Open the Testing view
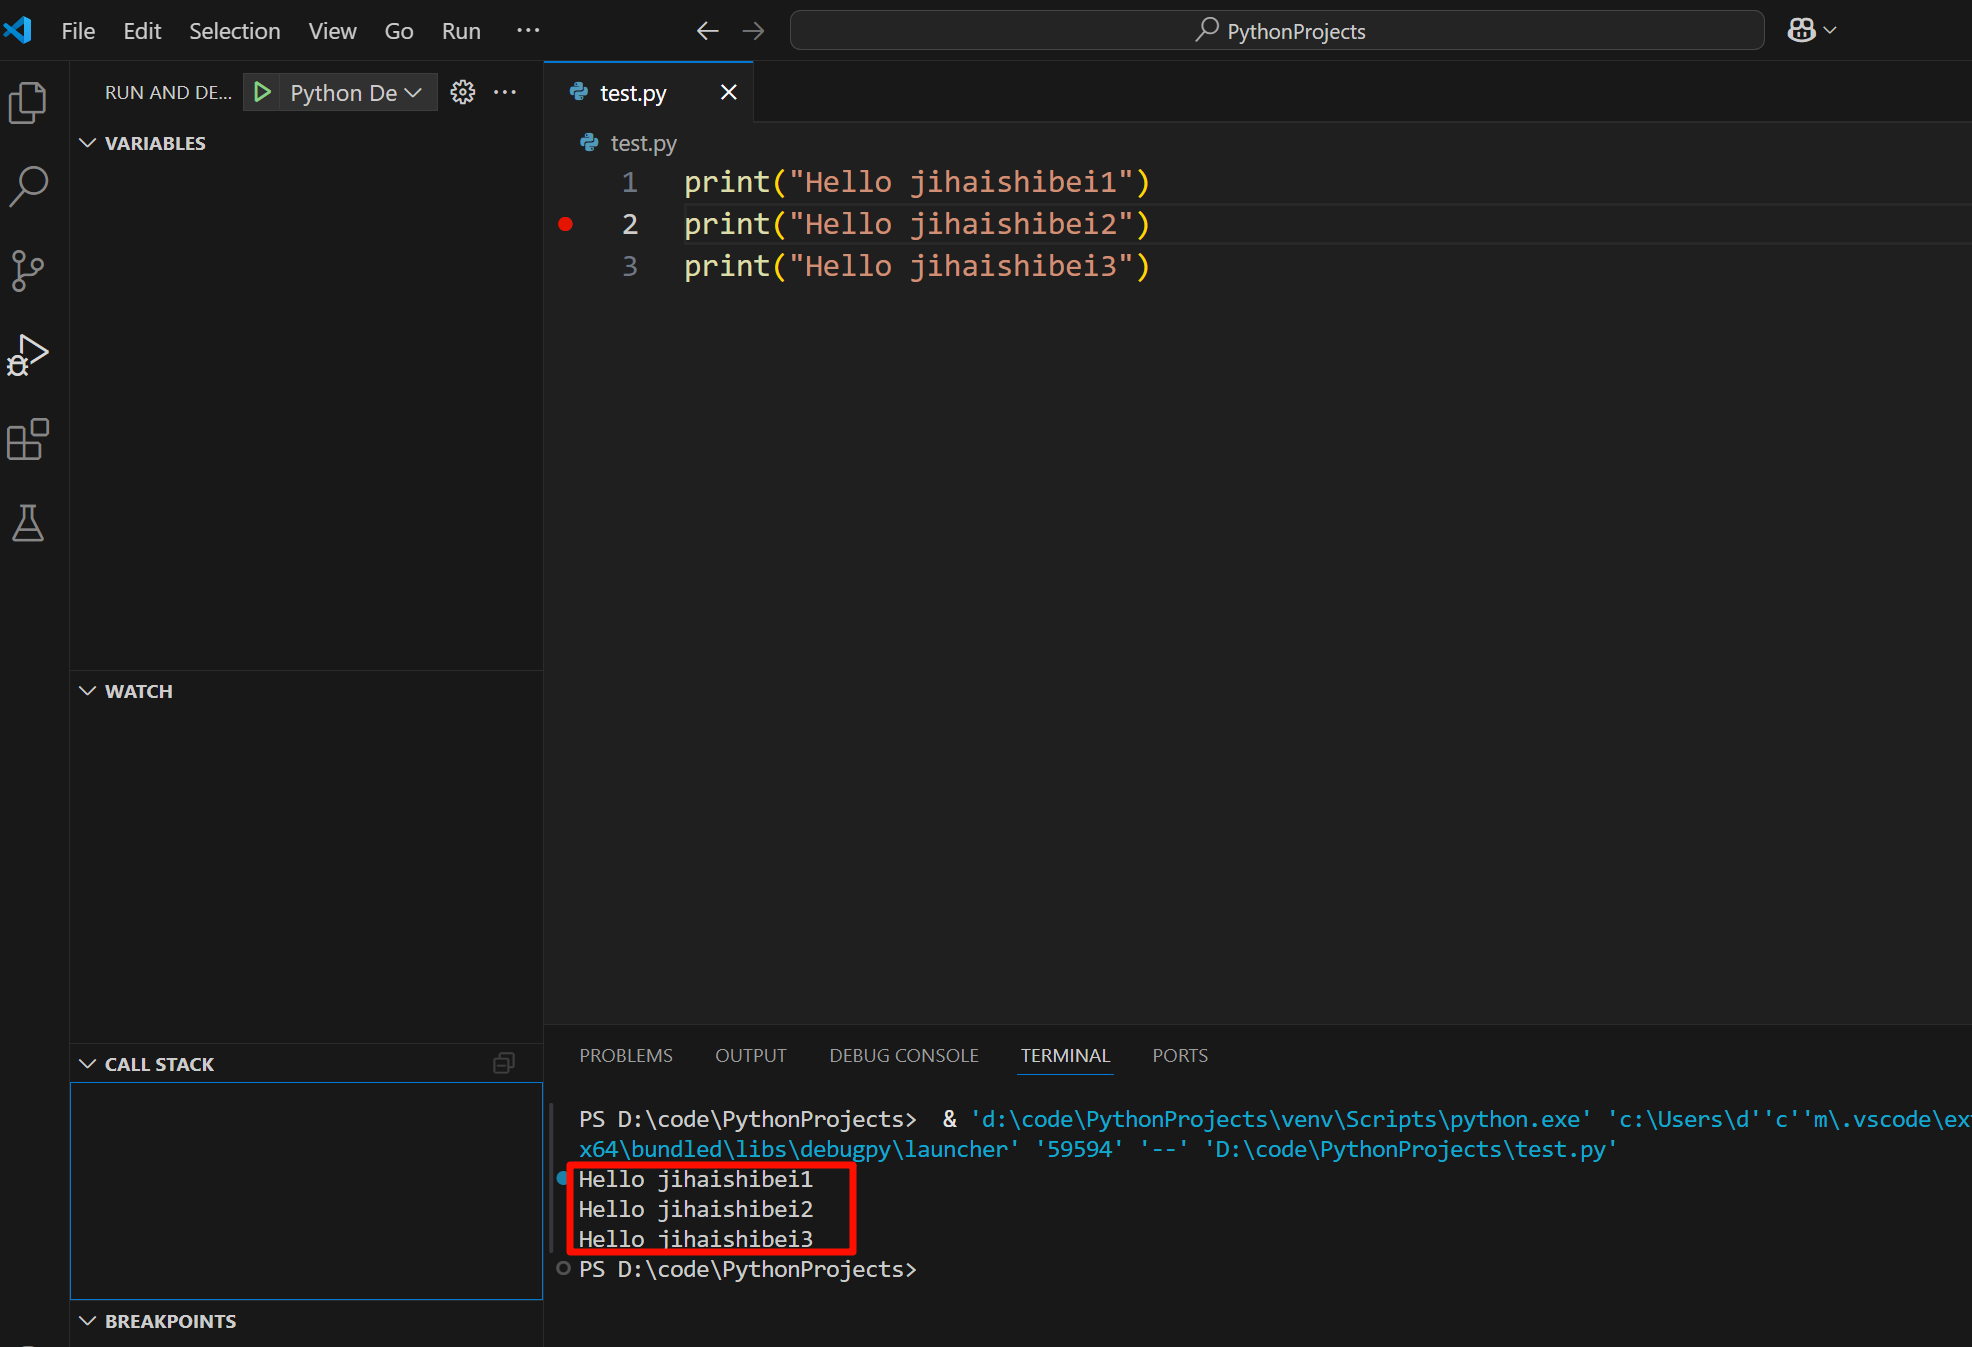The image size is (1972, 1347). (27, 523)
